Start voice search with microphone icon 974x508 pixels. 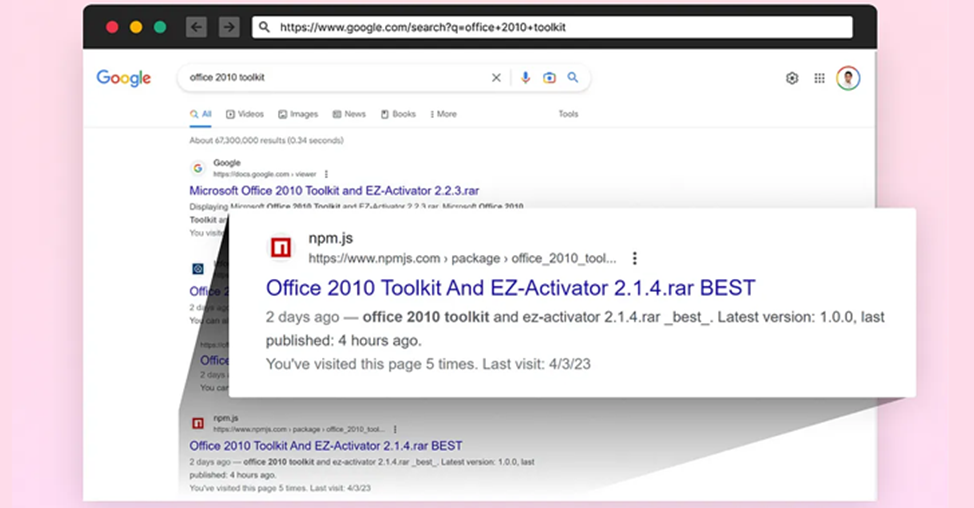coord(526,78)
